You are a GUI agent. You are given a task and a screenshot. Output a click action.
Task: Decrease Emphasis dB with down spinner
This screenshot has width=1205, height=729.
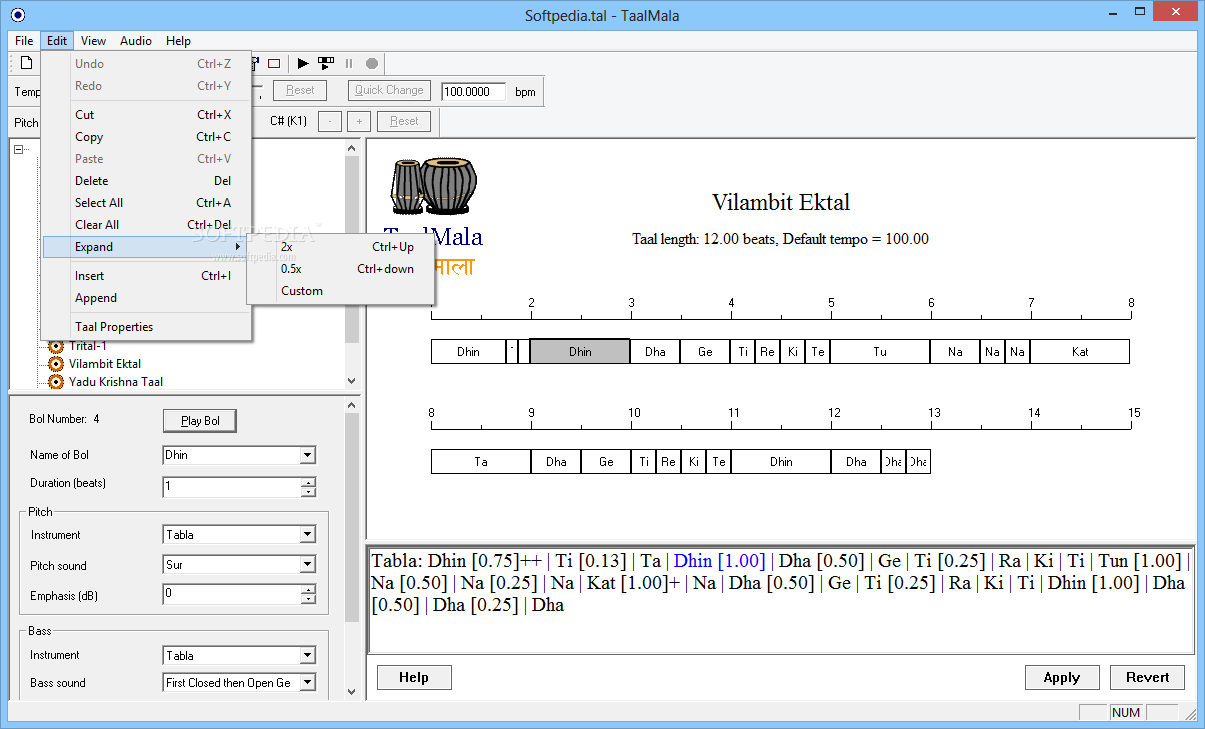308,599
